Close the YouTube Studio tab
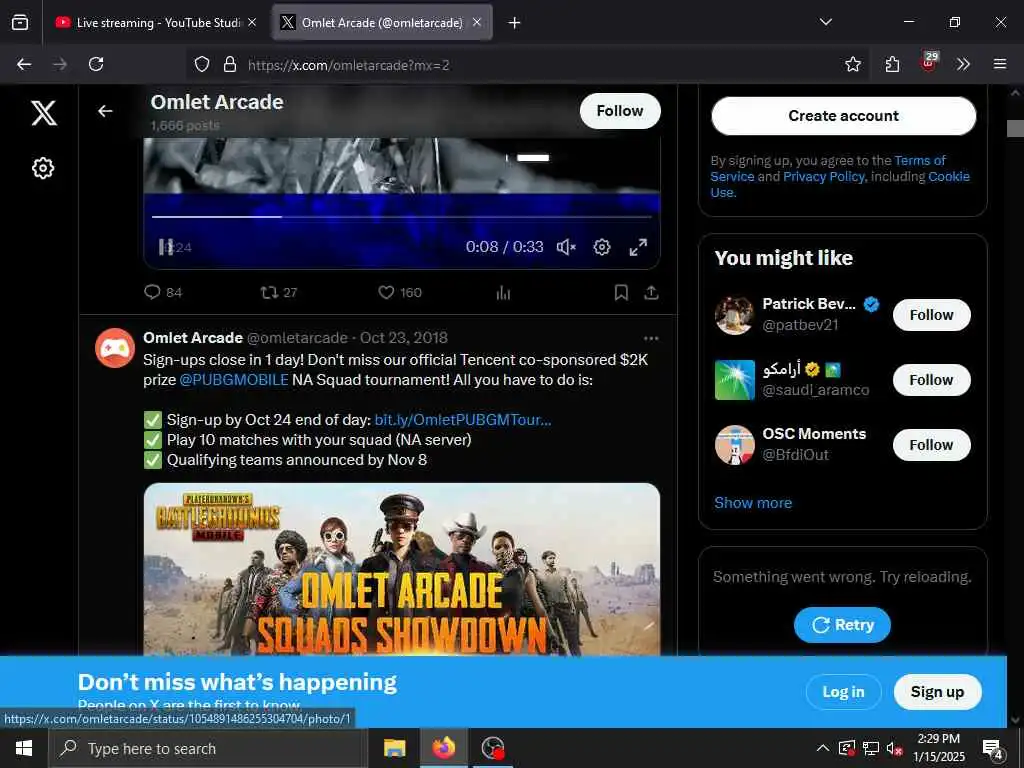Image resolution: width=1024 pixels, height=768 pixels. click(252, 22)
